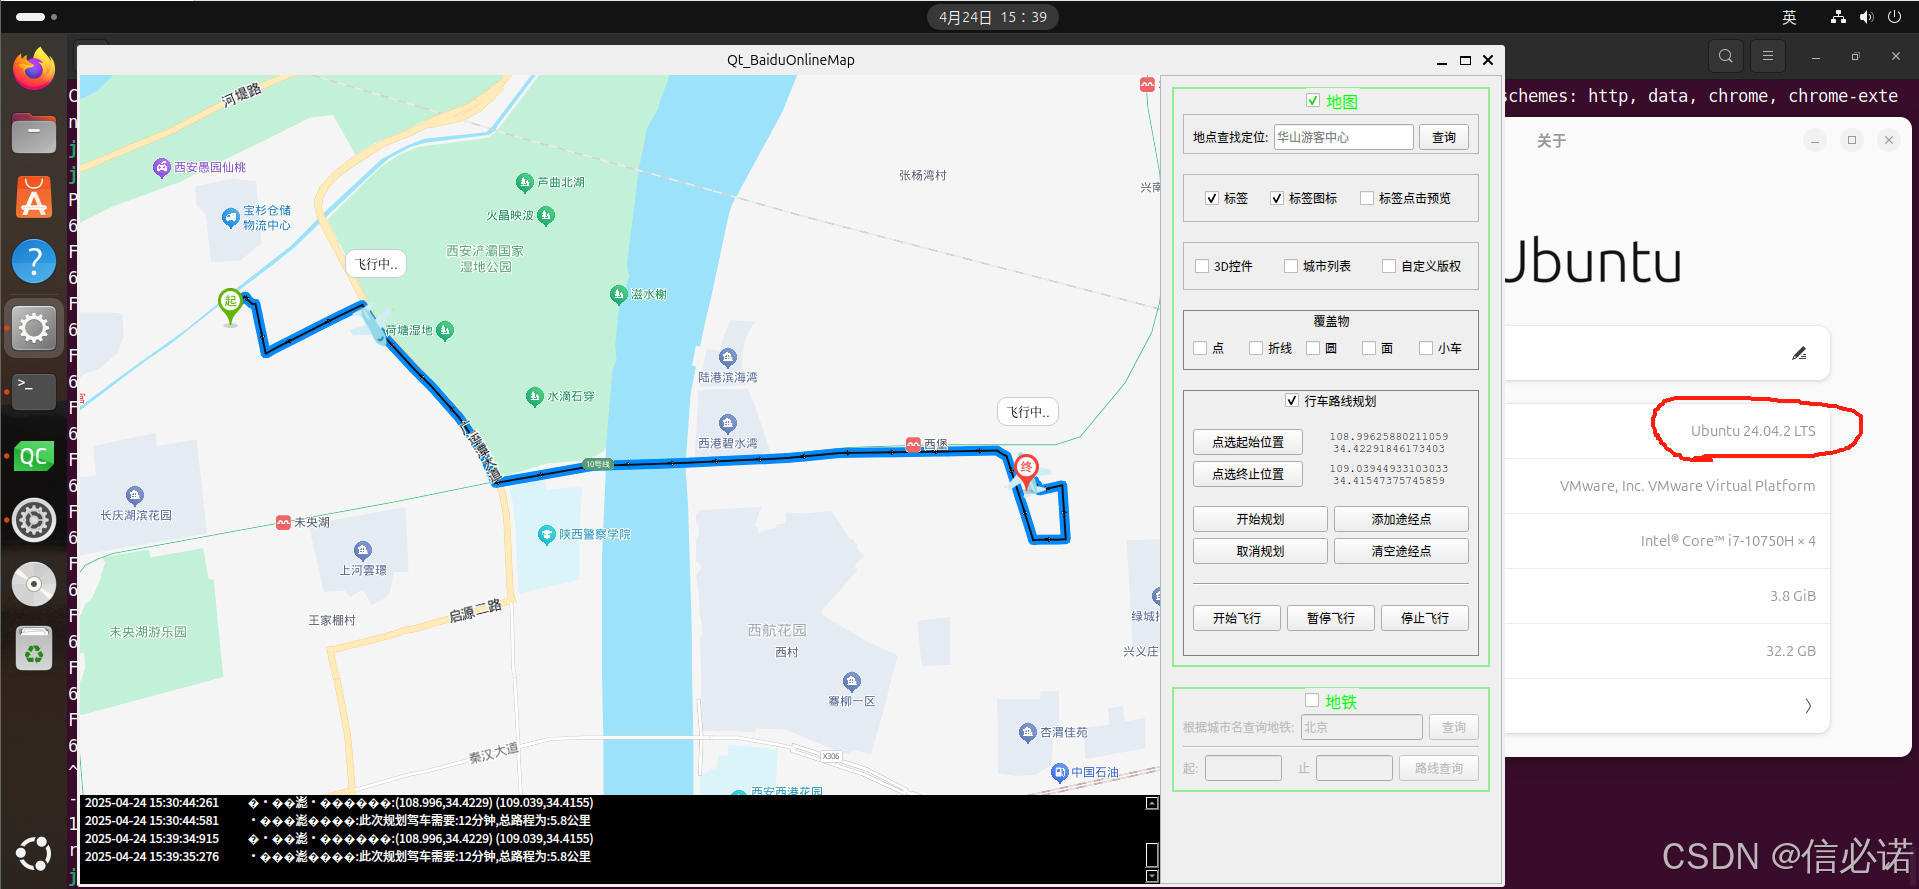The width and height of the screenshot is (1919, 889).
Task: Click the 芦曲北湖 park marker
Action: pyautogui.click(x=524, y=182)
